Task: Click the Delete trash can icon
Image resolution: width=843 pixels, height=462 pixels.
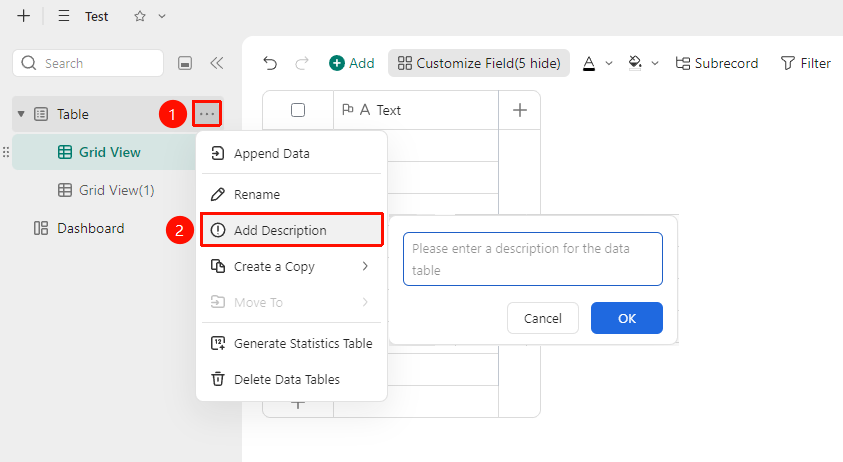Action: pos(218,379)
